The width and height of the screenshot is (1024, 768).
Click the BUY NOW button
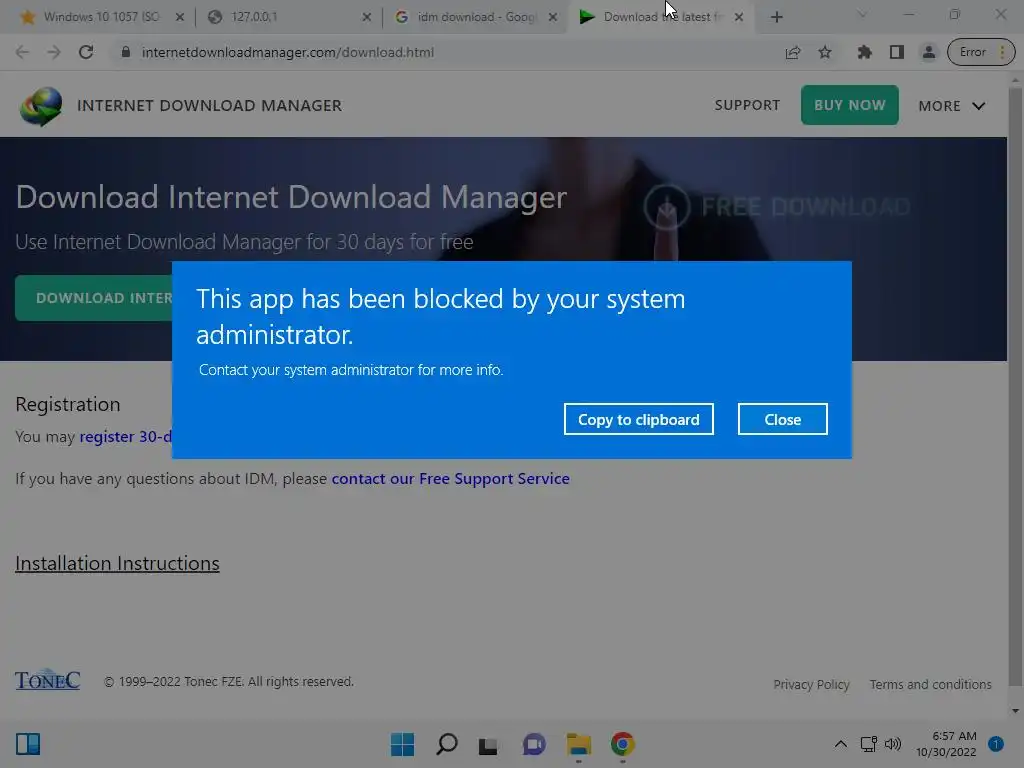pos(850,105)
